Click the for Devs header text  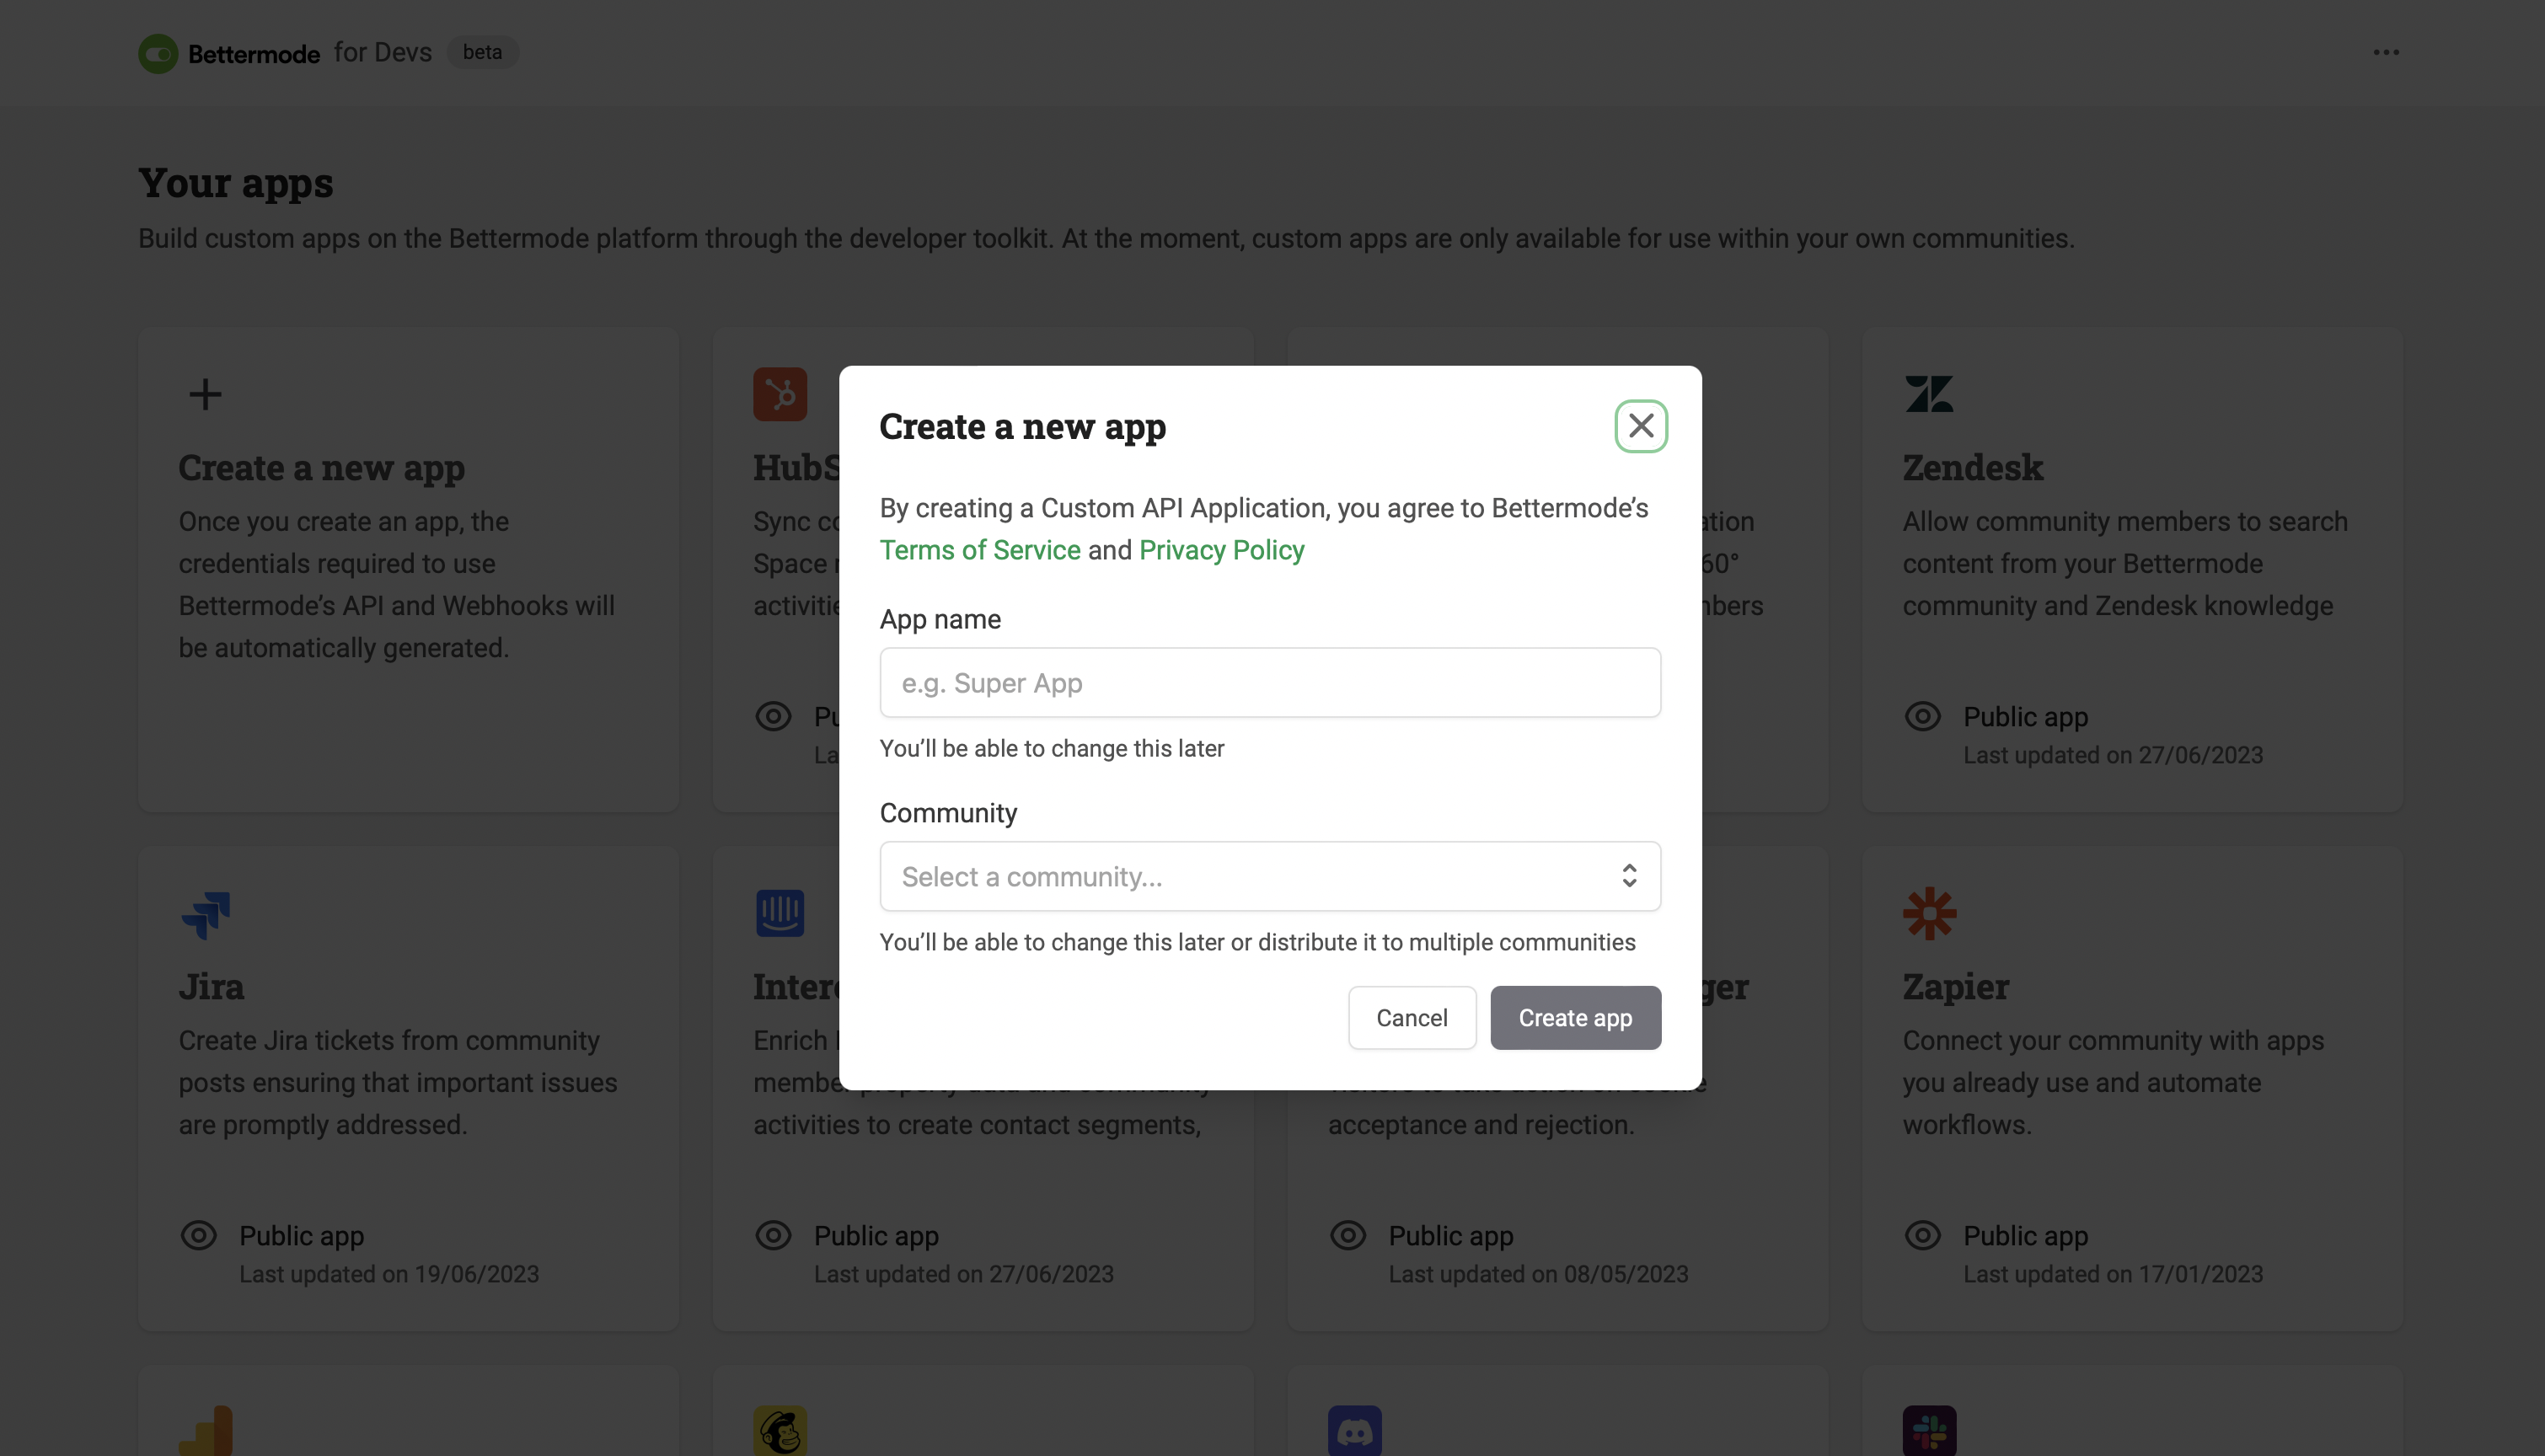coord(382,52)
